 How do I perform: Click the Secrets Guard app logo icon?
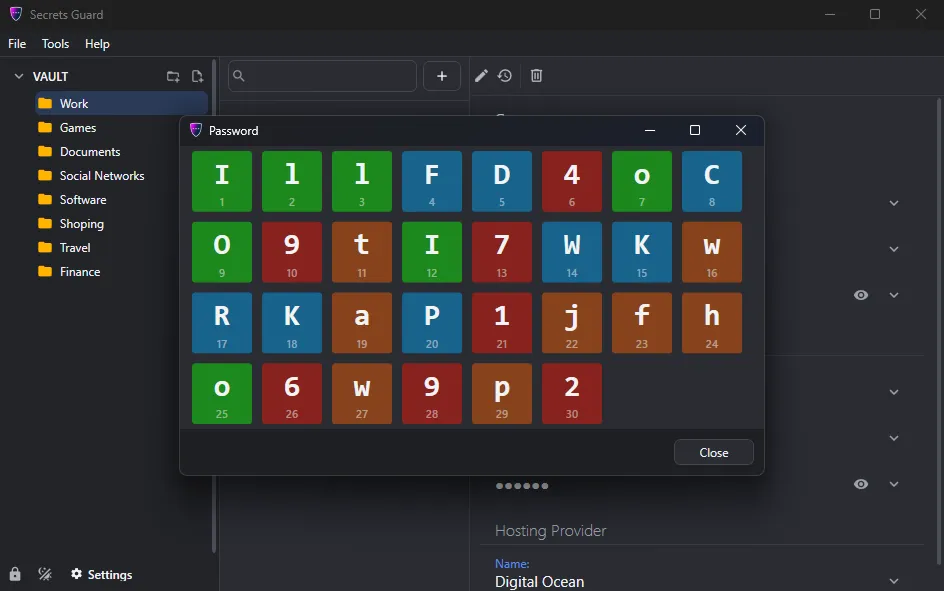tap(16, 14)
